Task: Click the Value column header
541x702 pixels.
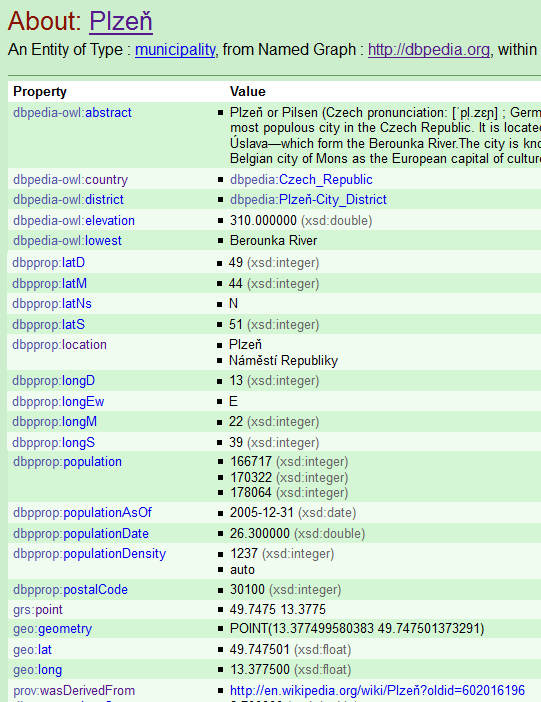Action: coord(248,92)
